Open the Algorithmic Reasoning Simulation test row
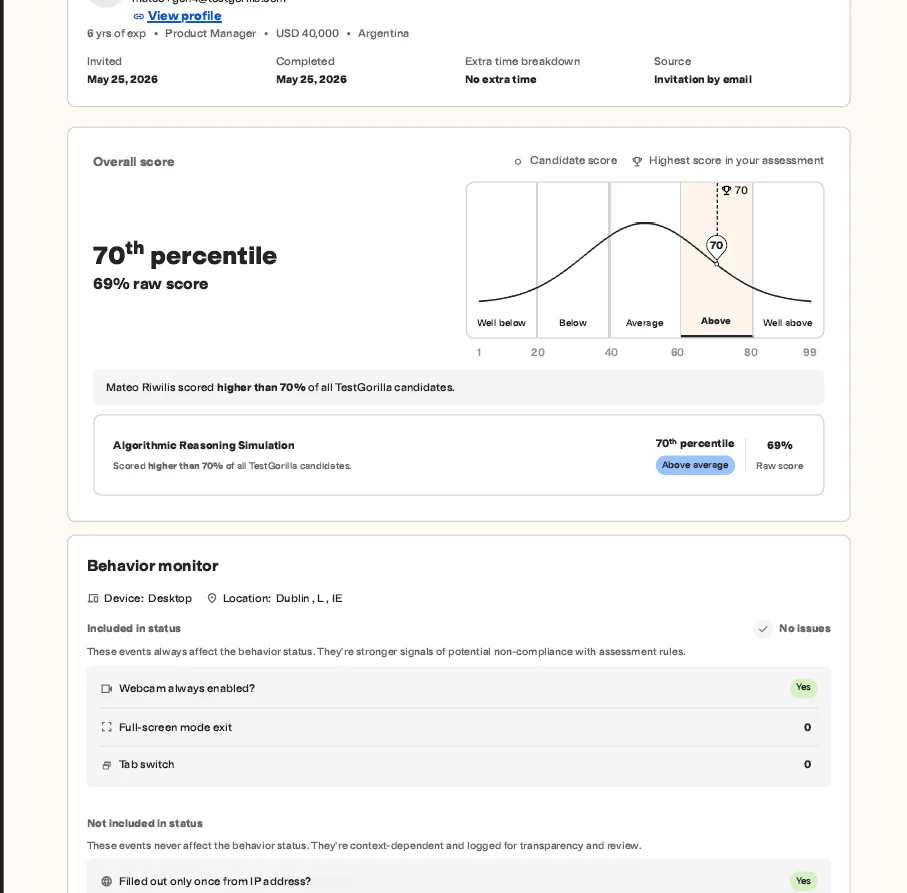907x893 pixels. (459, 455)
